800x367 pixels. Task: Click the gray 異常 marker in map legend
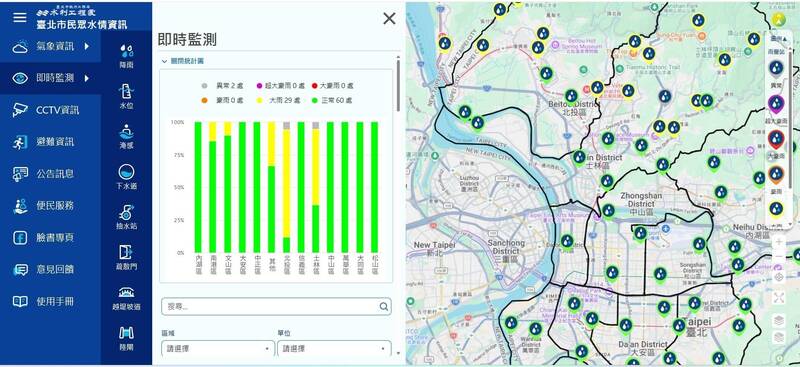click(x=776, y=68)
